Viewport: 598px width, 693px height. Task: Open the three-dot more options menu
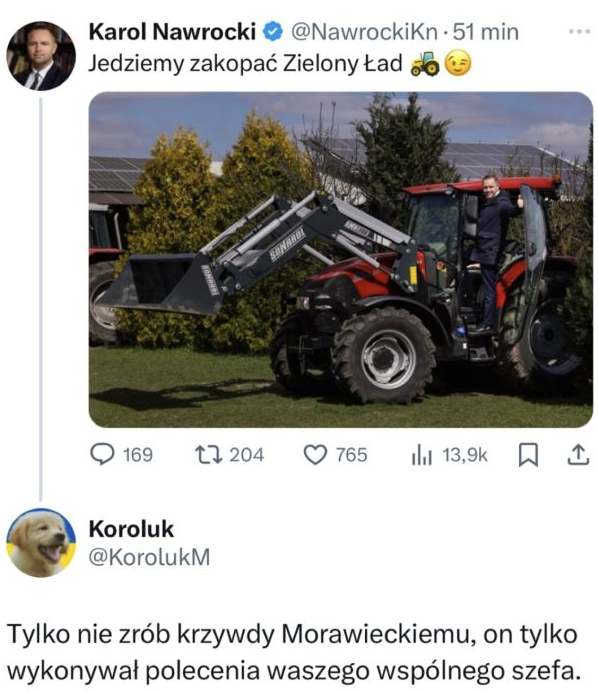click(x=579, y=31)
